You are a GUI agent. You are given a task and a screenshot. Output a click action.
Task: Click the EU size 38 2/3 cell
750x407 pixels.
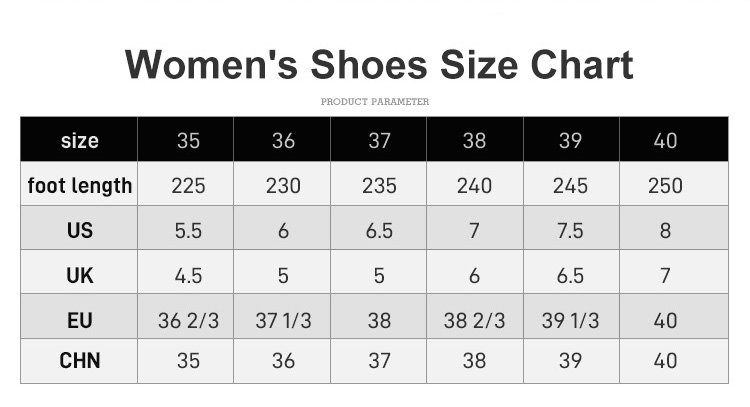474,320
